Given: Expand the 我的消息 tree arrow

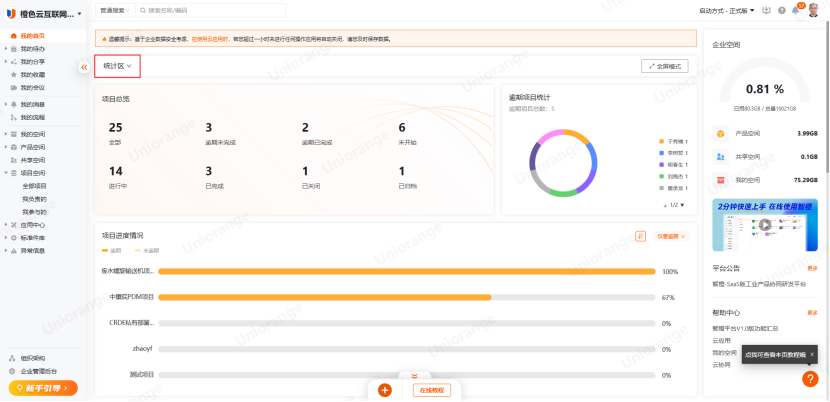Looking at the screenshot, I should [6, 104].
